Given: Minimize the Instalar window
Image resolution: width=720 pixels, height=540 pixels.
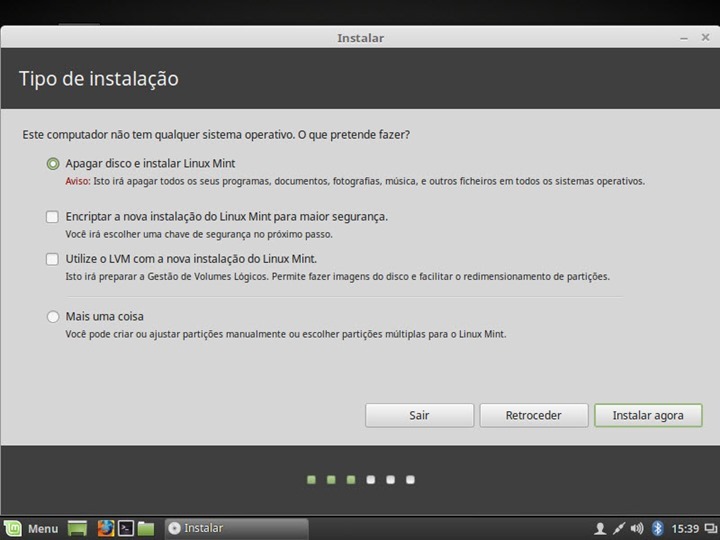Looking at the screenshot, I should point(684,38).
